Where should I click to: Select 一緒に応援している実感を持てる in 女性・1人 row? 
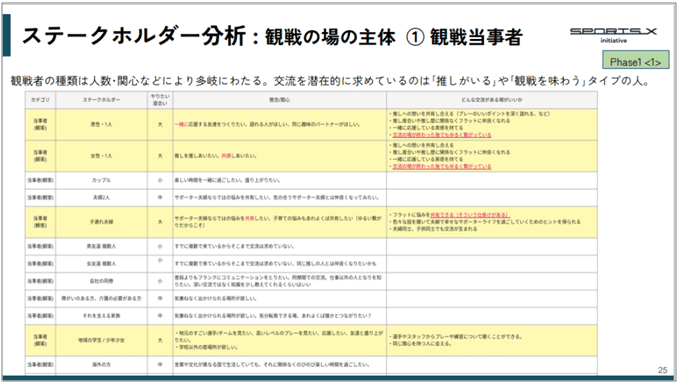tap(427, 160)
